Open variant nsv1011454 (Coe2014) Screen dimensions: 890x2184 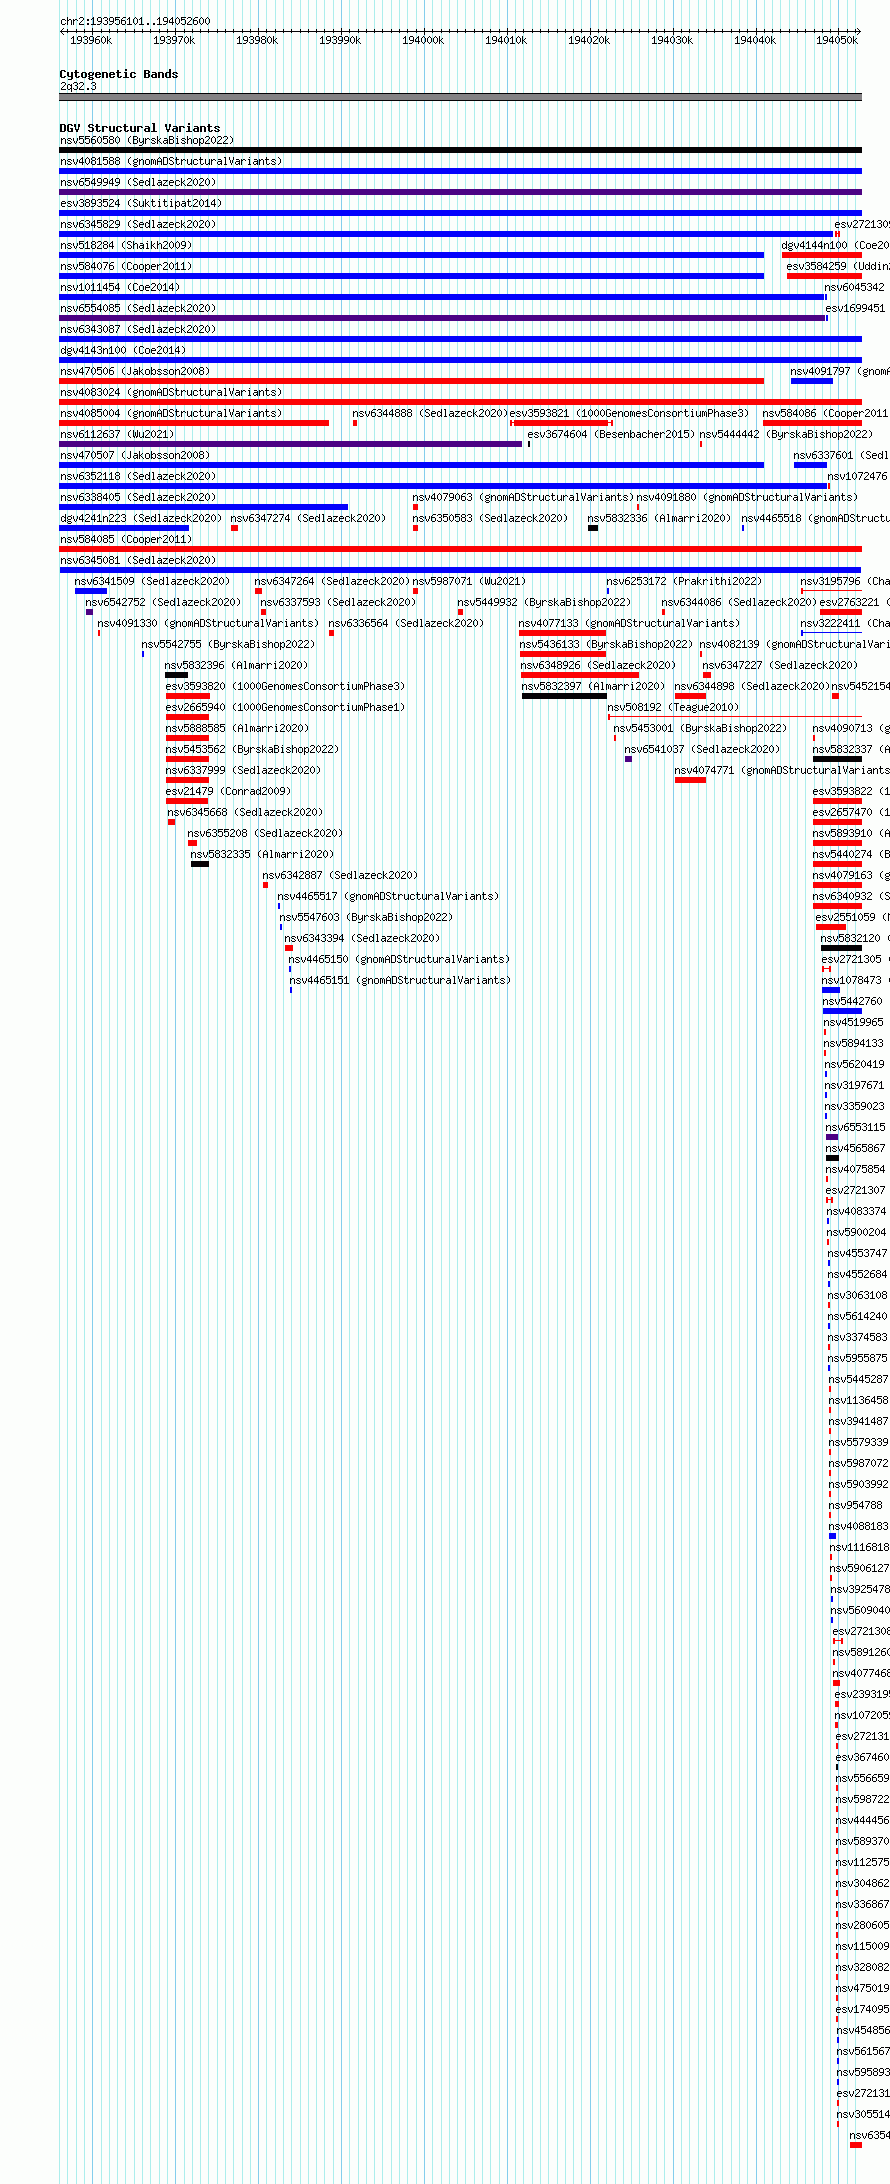[120, 287]
